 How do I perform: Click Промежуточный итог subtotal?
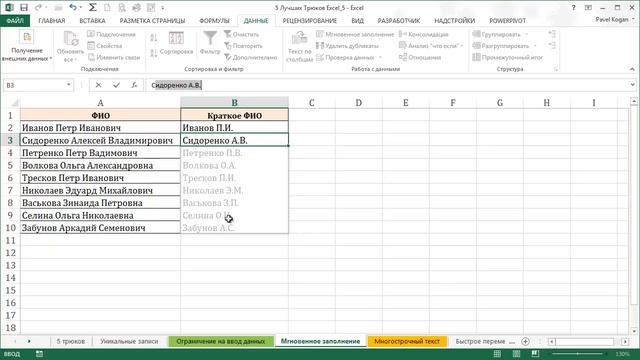[508, 57]
